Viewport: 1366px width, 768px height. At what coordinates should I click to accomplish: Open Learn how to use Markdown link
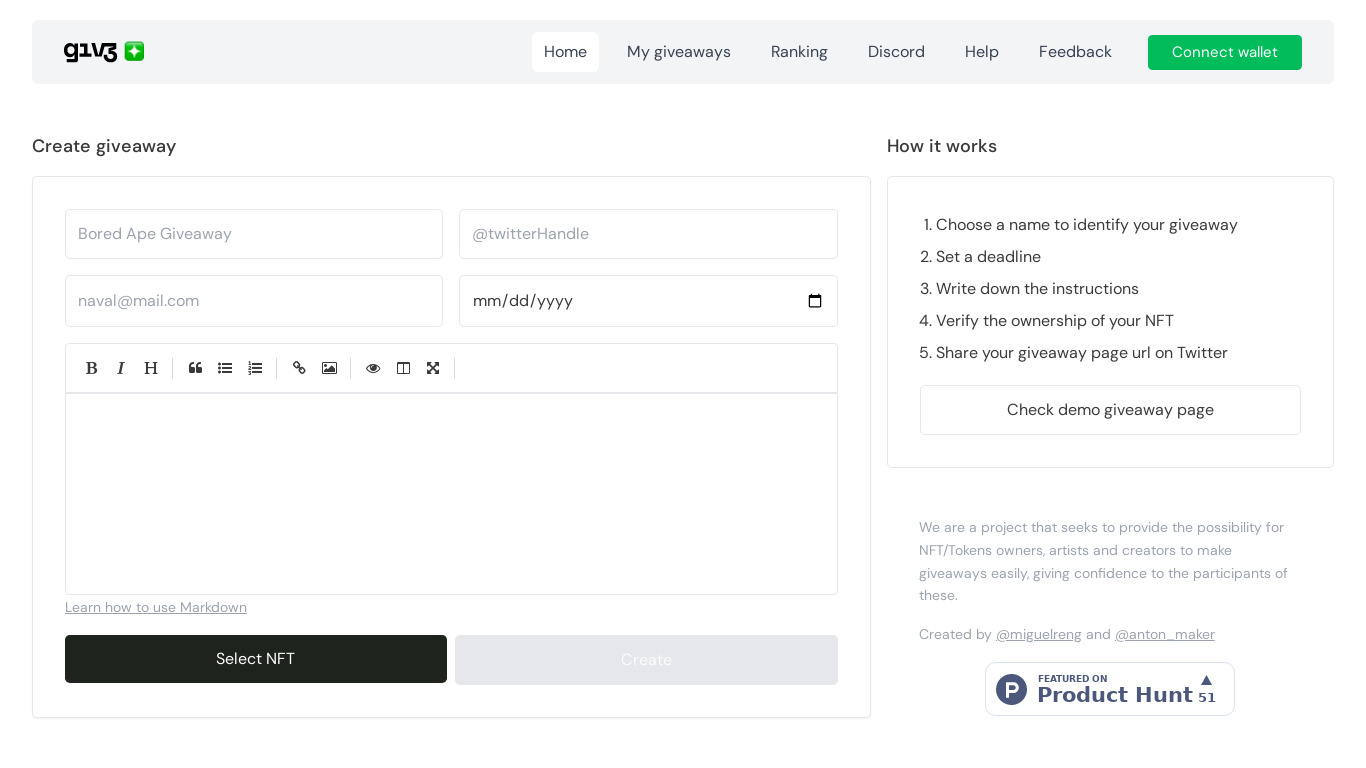156,607
